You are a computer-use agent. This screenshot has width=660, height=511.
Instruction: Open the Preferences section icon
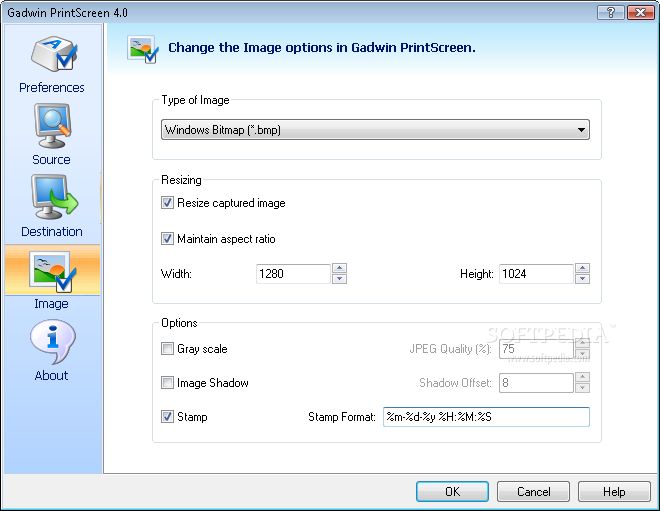coord(53,54)
